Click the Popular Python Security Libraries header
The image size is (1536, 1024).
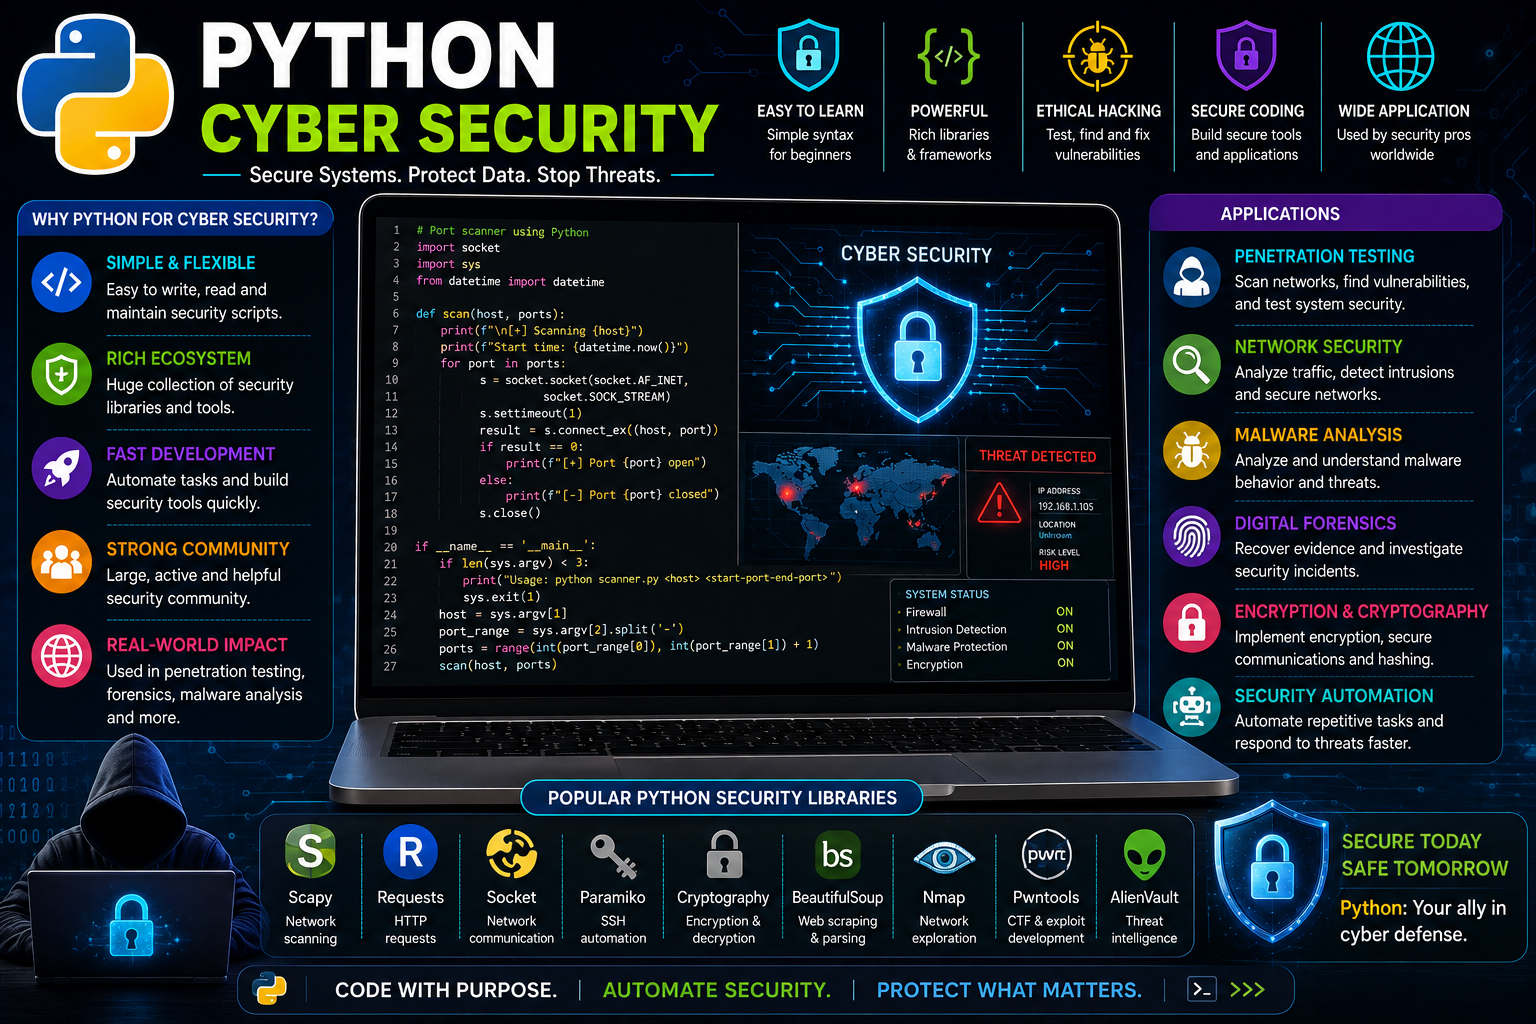pos(722,797)
